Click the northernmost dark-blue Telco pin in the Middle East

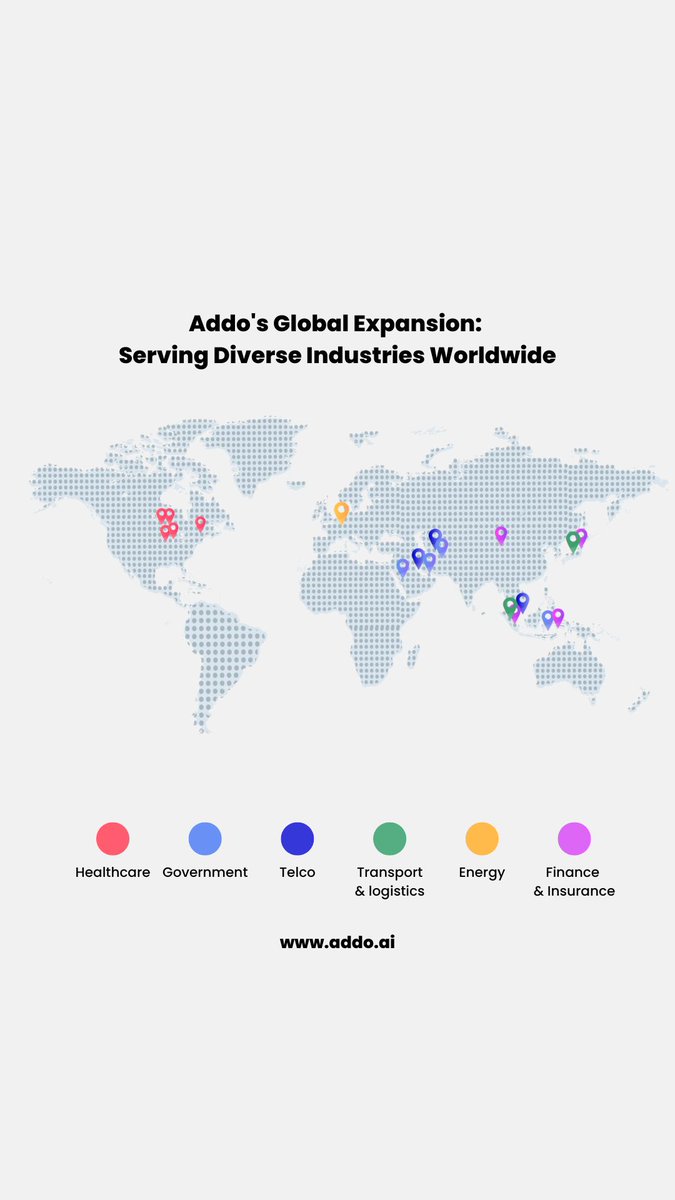click(x=435, y=538)
